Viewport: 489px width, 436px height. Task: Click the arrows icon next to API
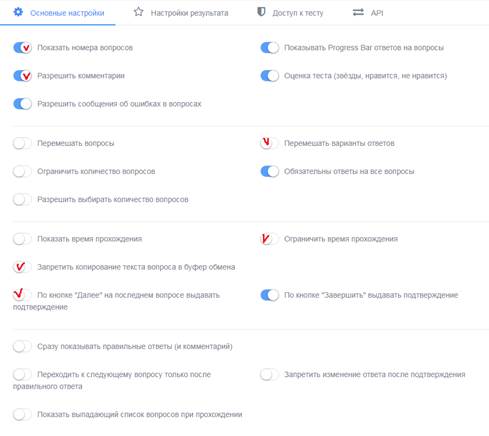pyautogui.click(x=358, y=13)
